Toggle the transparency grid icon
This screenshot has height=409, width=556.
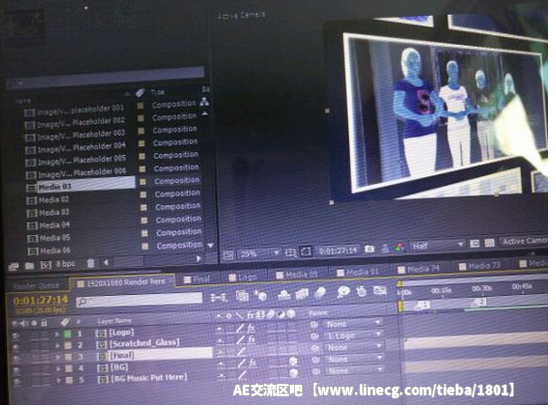click(490, 243)
